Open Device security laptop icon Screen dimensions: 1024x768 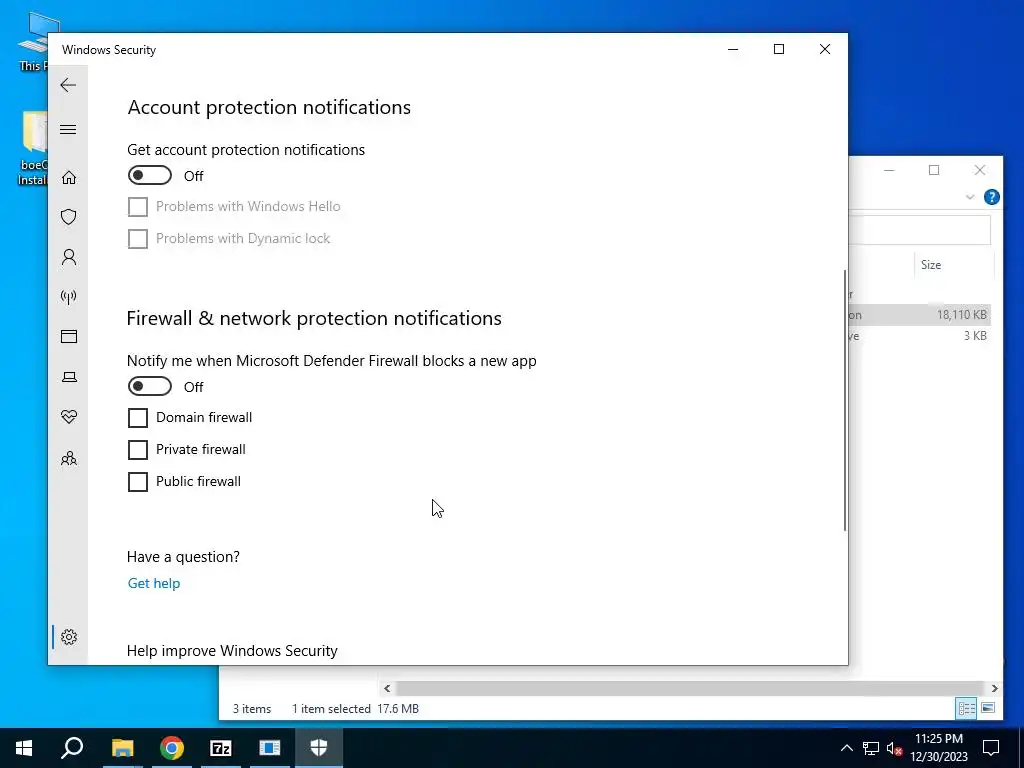[69, 377]
